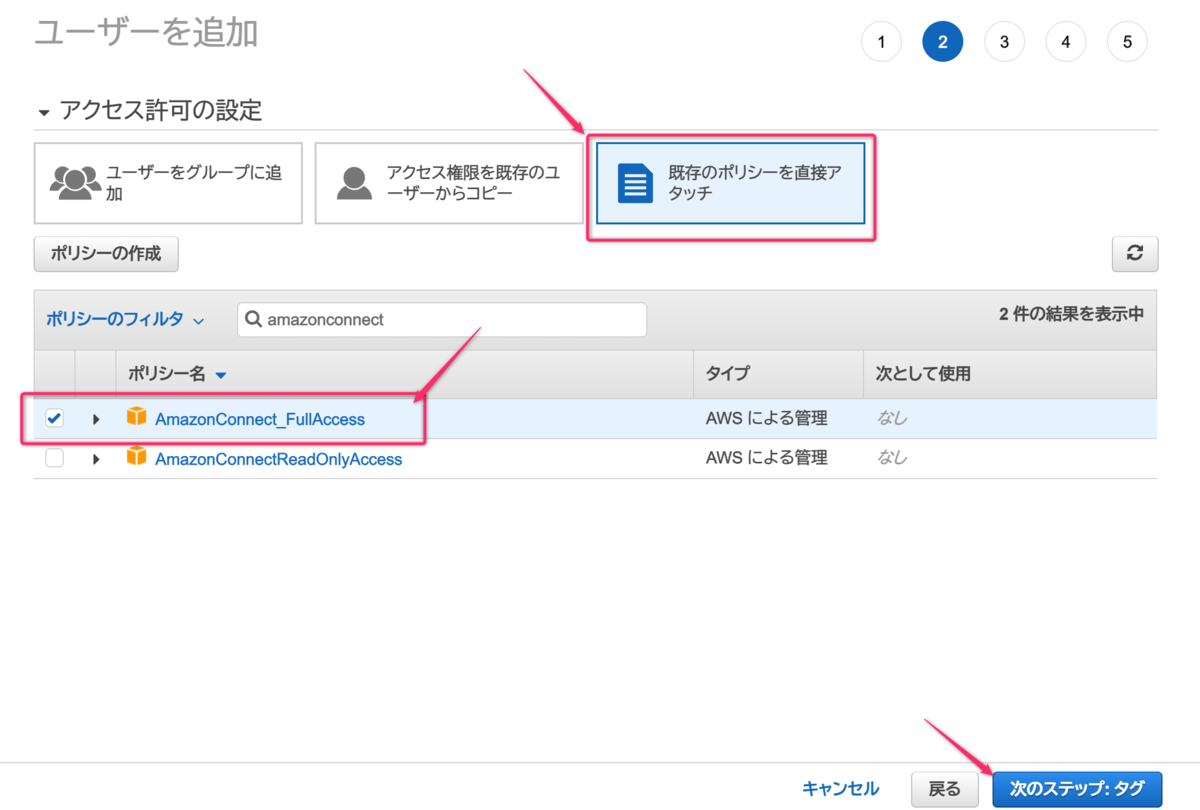
Task: Click the refresh policies icon button
Action: pyautogui.click(x=1135, y=254)
